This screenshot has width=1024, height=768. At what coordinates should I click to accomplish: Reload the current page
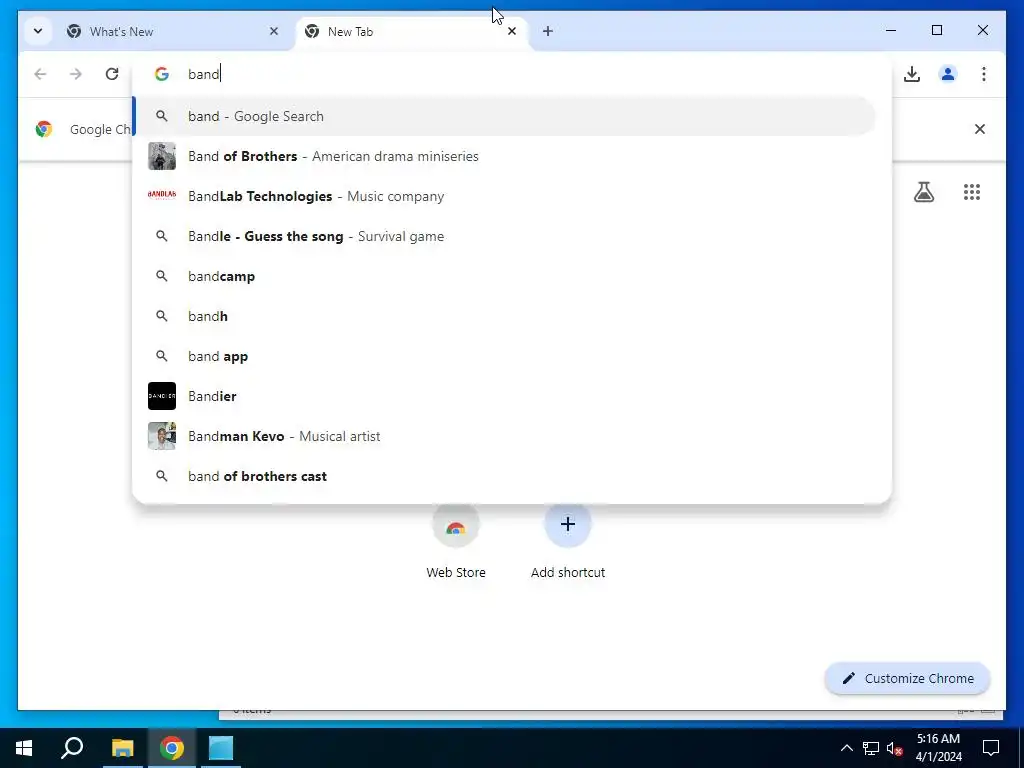click(112, 74)
